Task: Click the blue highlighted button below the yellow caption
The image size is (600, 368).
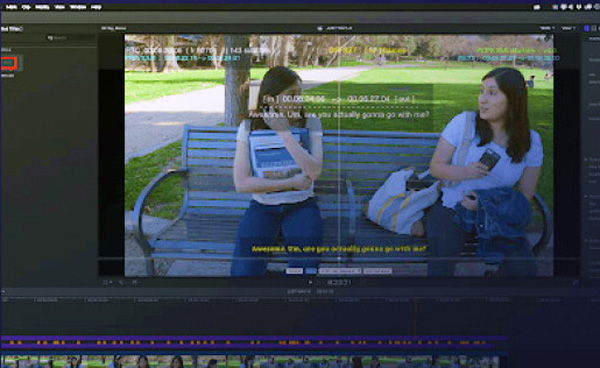Action: point(311,271)
